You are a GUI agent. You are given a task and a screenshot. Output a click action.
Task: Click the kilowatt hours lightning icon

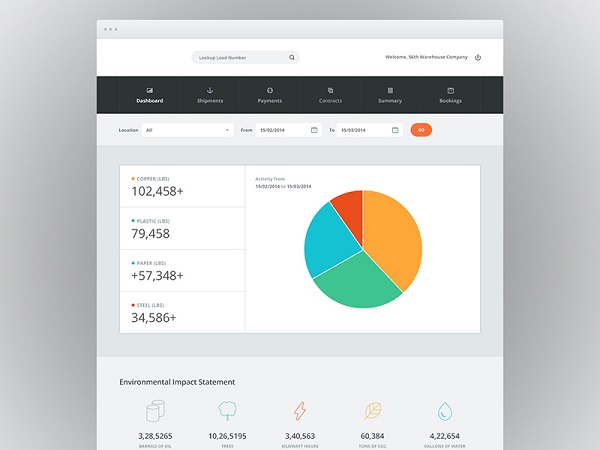click(300, 412)
